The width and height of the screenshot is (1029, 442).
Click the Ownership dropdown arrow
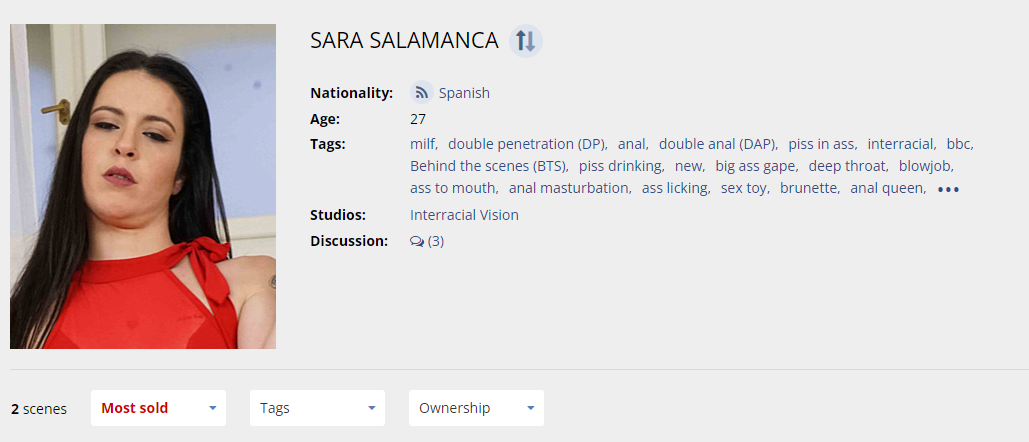point(531,408)
